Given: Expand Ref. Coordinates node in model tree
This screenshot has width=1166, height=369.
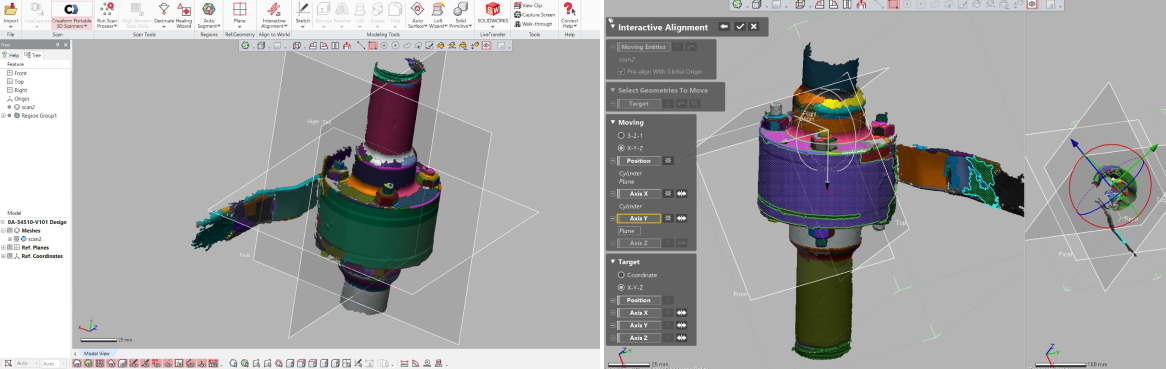Looking at the screenshot, I should (x=3, y=256).
